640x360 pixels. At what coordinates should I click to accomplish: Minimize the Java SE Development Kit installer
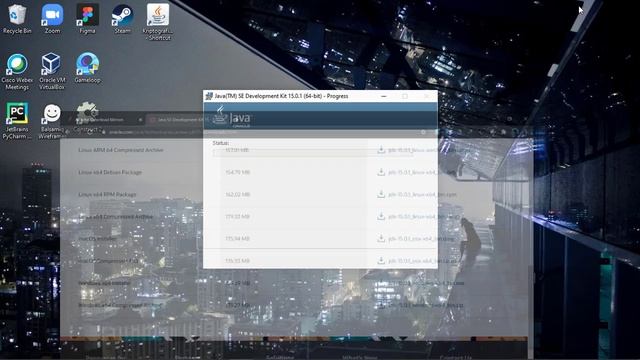(384, 96)
